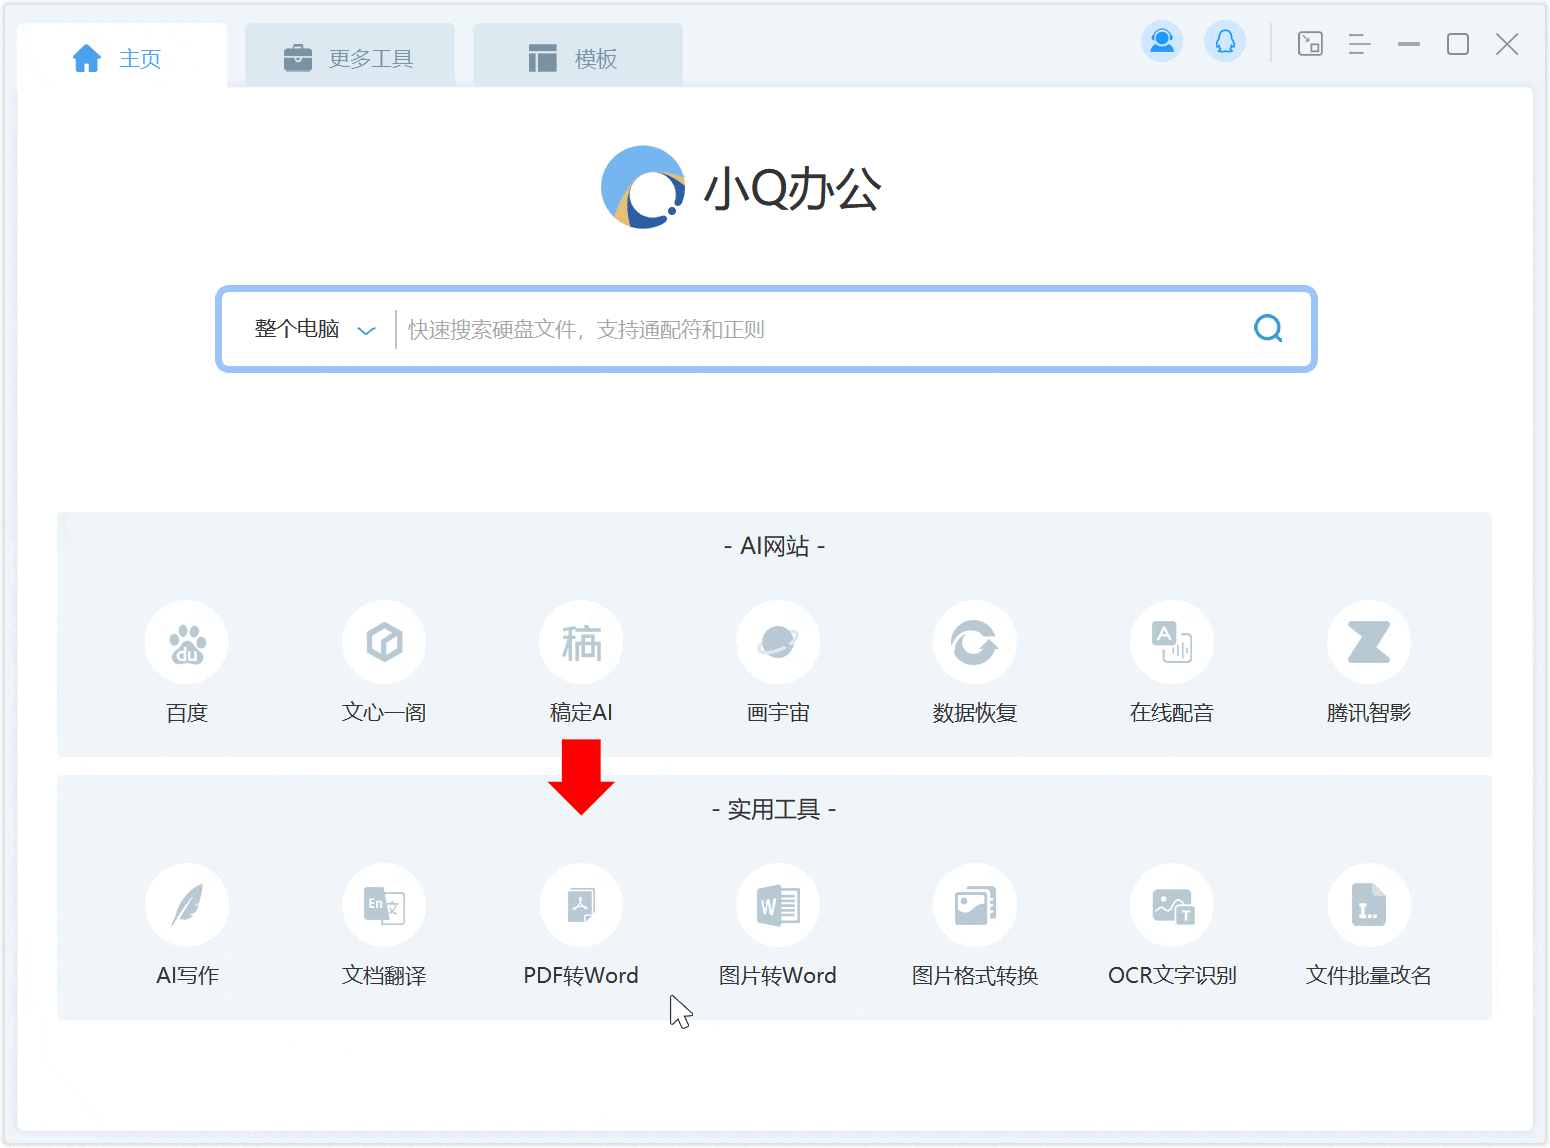Open the hamburger menu in title bar
The height and width of the screenshot is (1148, 1550).
[x=1359, y=44]
